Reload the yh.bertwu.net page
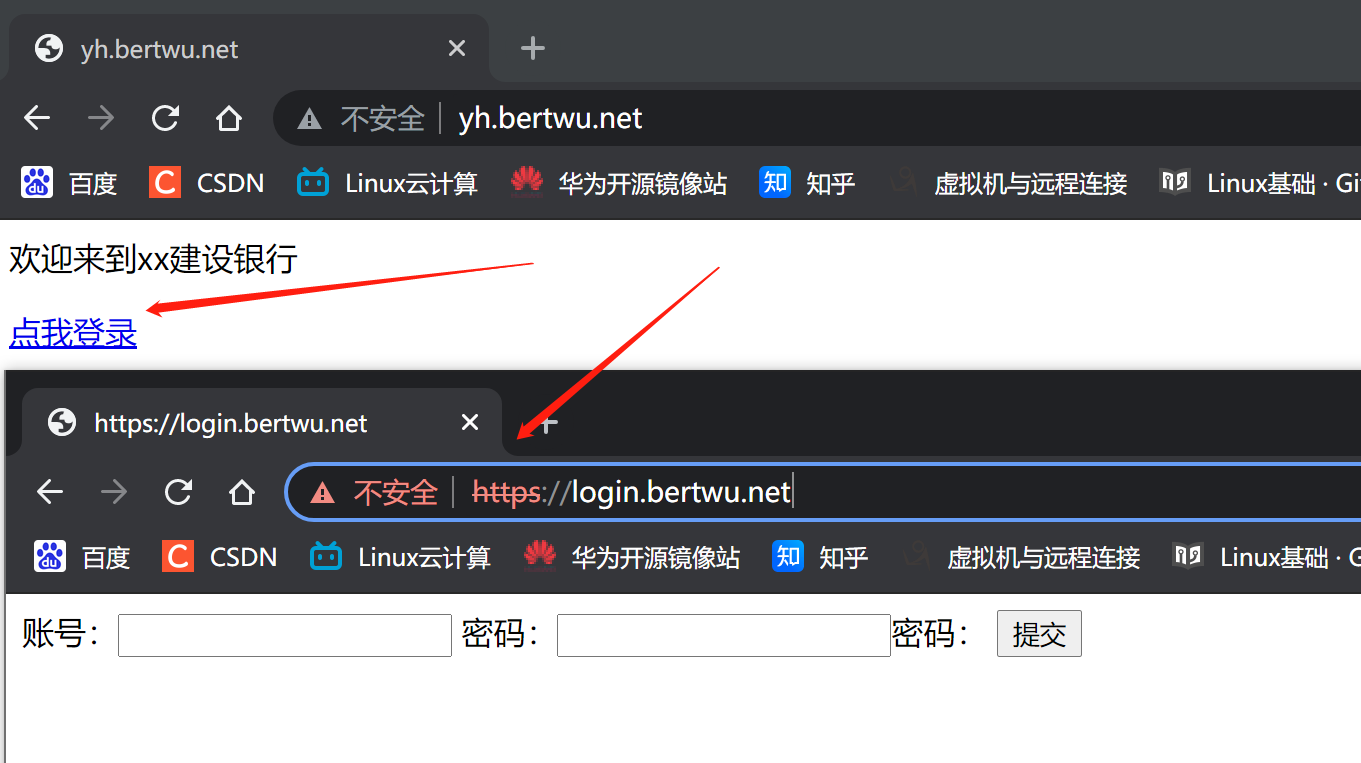The height and width of the screenshot is (763, 1361). [165, 119]
